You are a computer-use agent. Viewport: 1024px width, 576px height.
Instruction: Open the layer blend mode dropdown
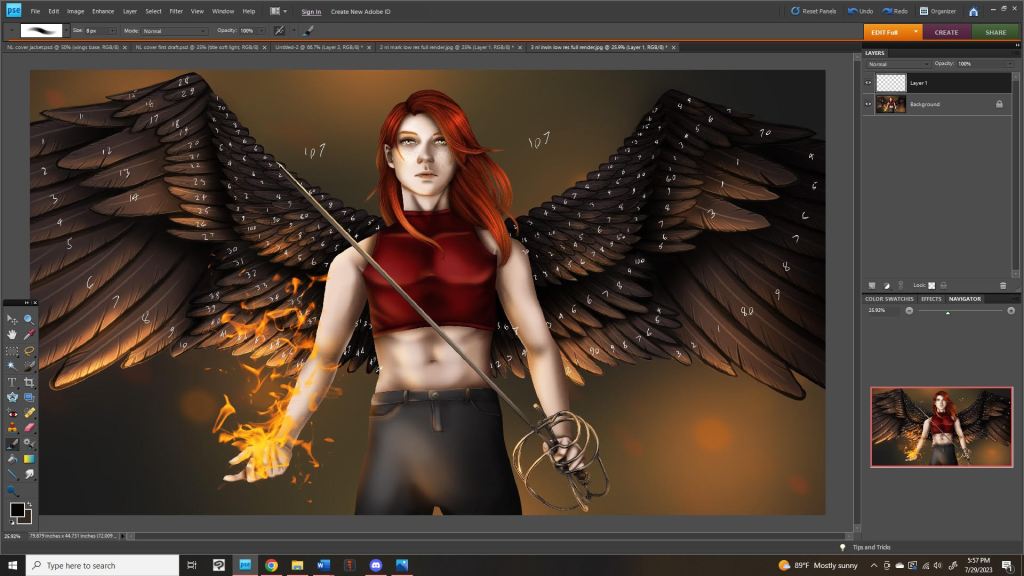[897, 63]
